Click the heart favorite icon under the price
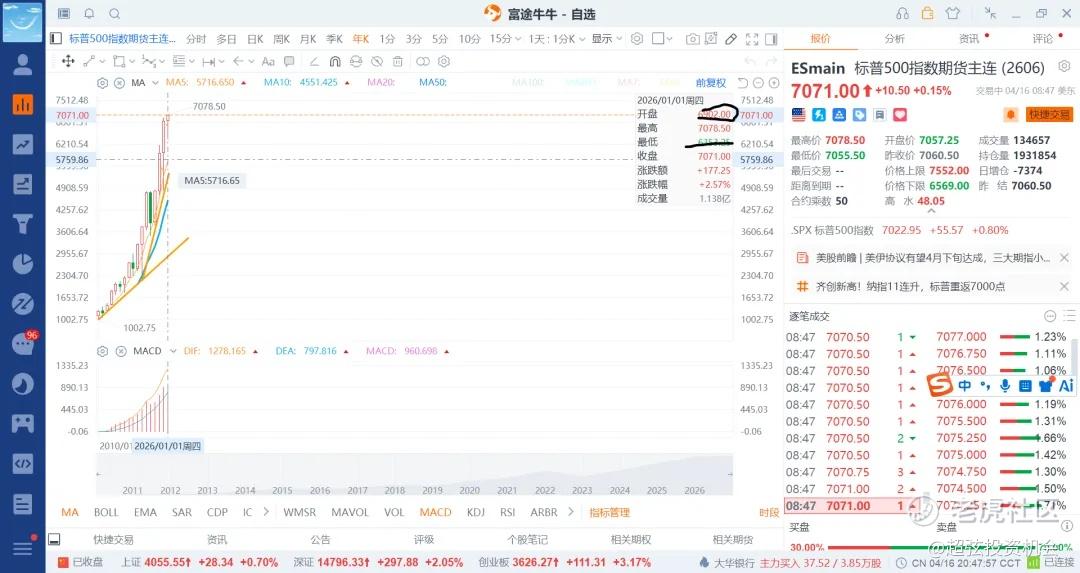This screenshot has width=1080, height=573. [900, 114]
